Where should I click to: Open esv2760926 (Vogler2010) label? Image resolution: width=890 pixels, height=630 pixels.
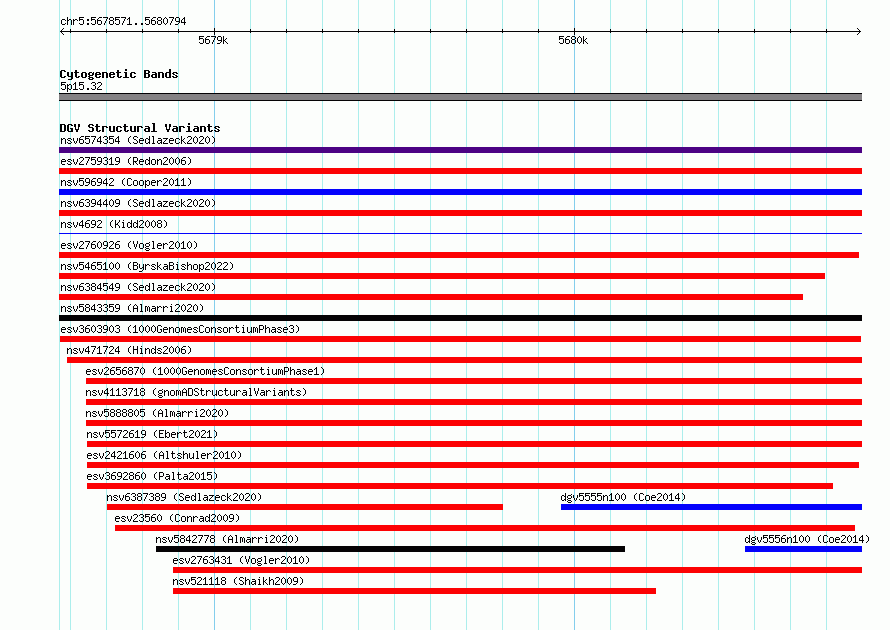point(129,245)
